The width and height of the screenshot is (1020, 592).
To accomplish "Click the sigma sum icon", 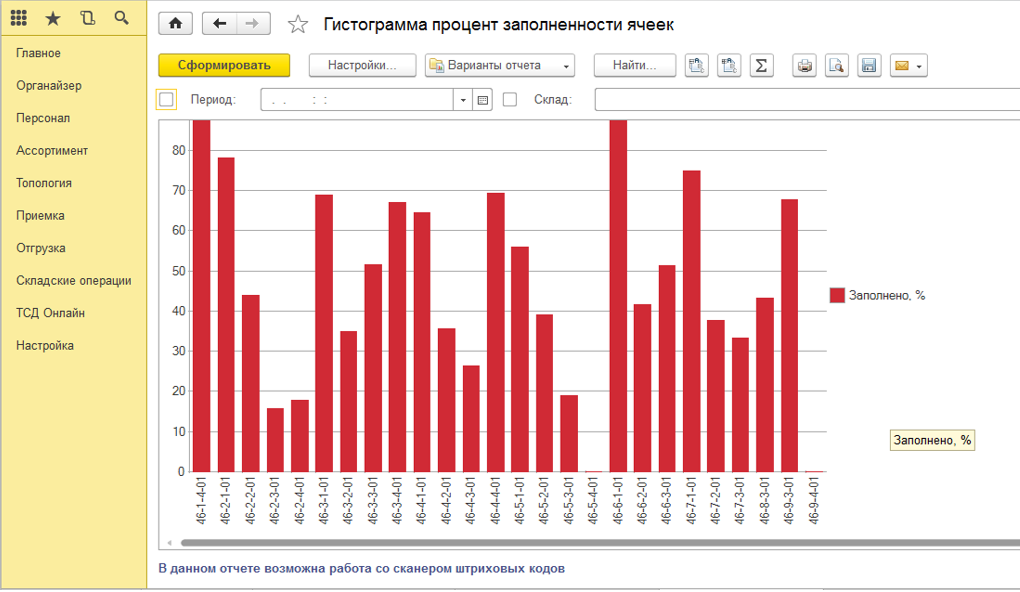I will [761, 66].
